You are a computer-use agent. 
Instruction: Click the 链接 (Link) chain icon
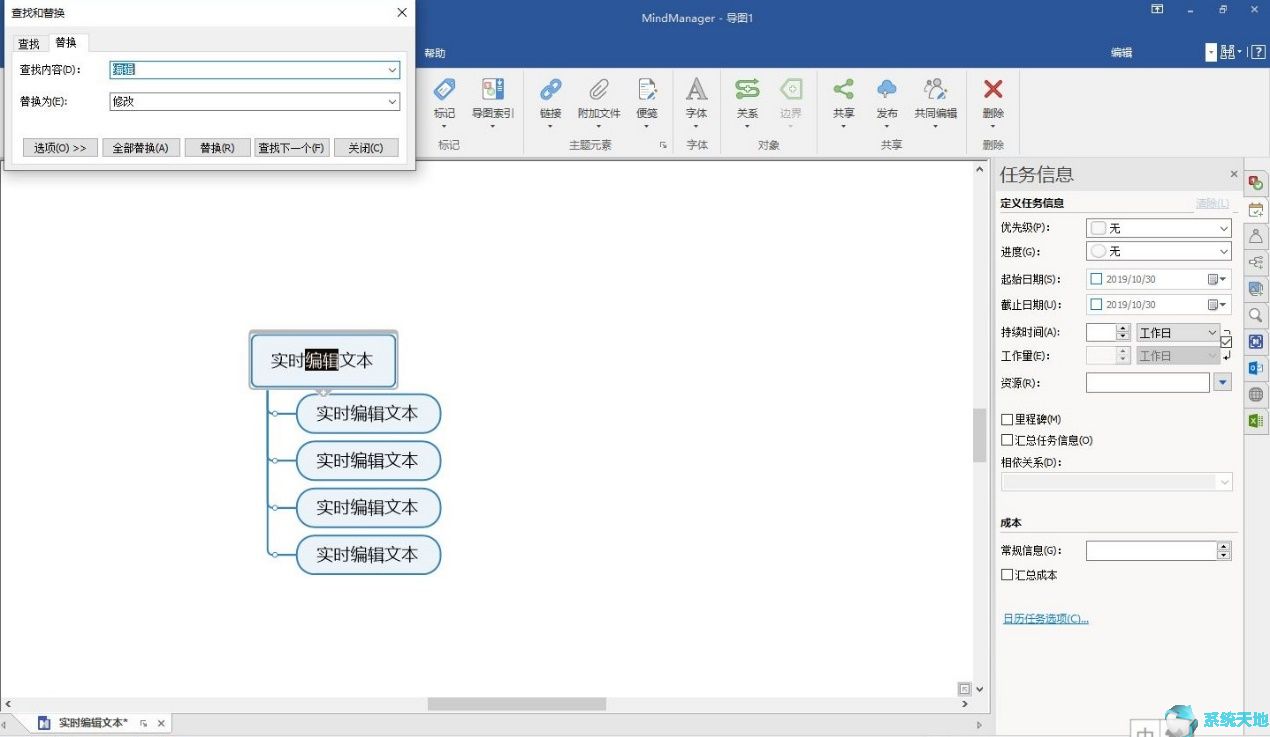[551, 90]
